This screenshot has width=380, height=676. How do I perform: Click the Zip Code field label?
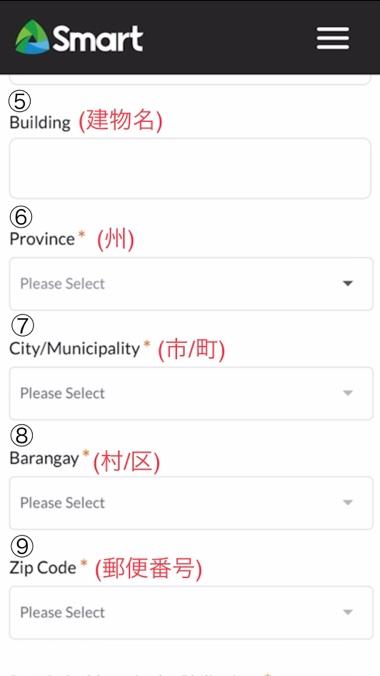43,568
